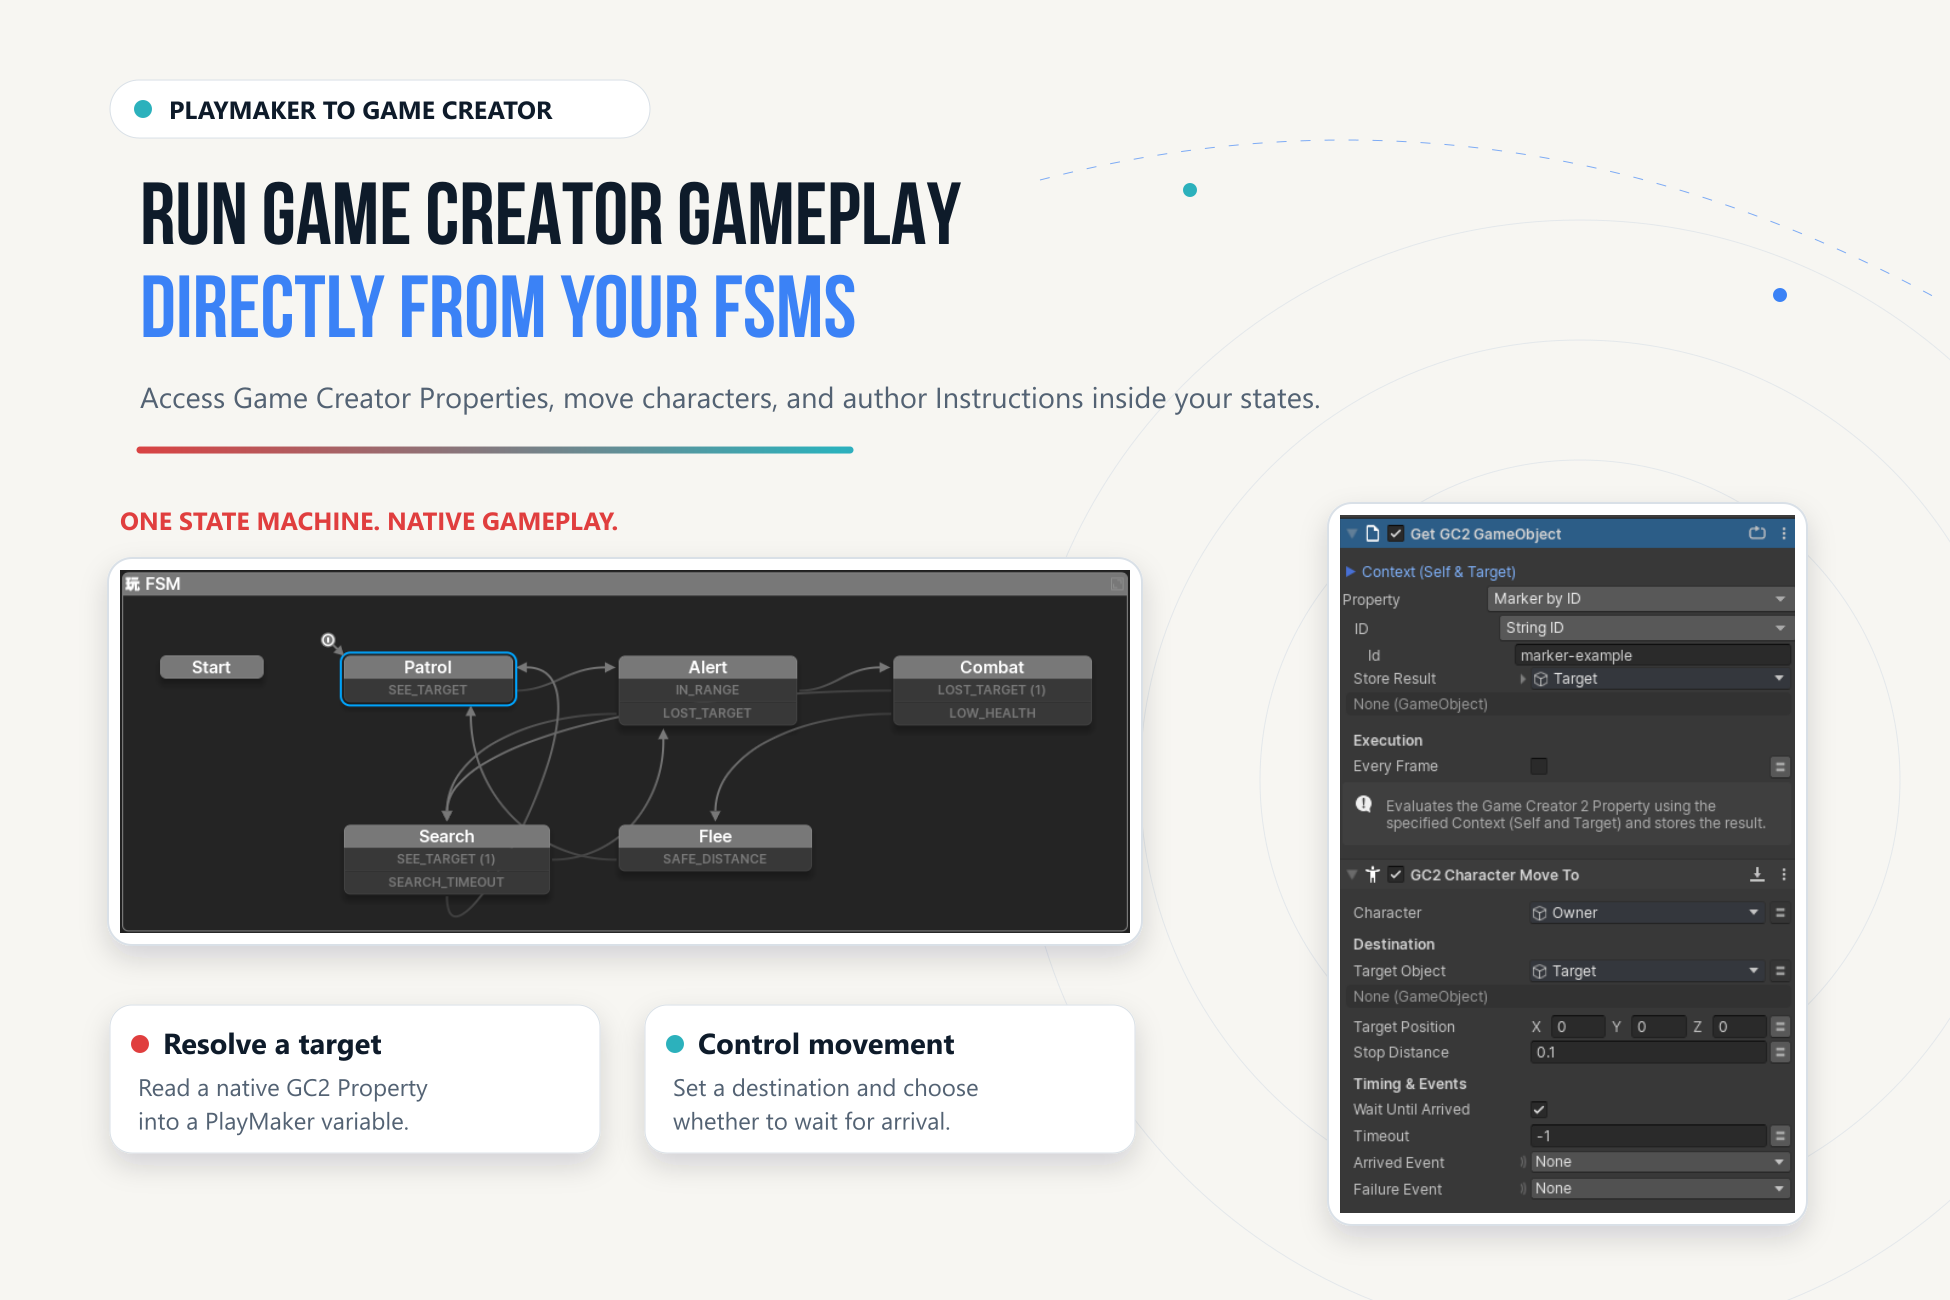
Task: Click the SAFE_DISTANCE transition on Flee state
Action: [x=715, y=859]
